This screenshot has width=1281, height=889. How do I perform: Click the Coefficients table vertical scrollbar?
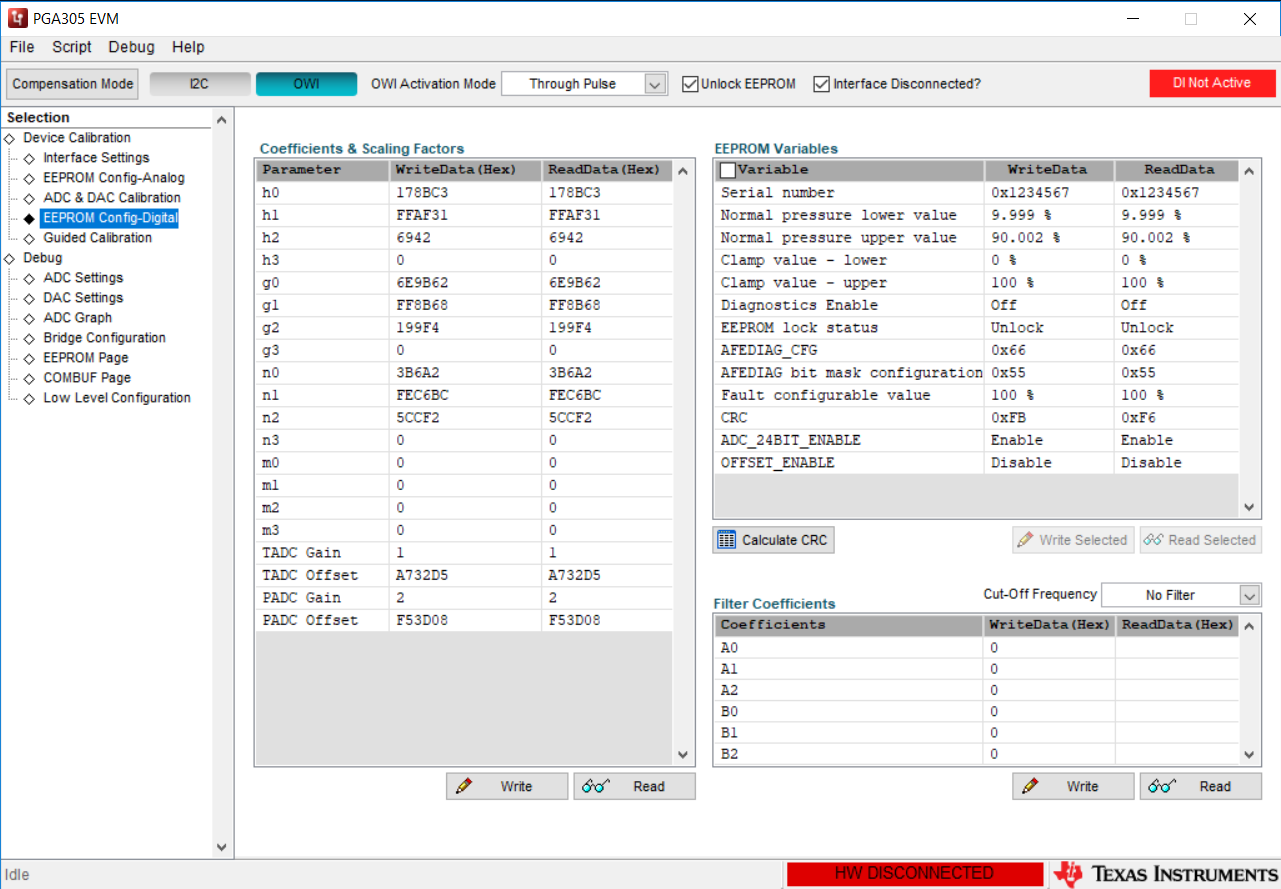pos(683,462)
